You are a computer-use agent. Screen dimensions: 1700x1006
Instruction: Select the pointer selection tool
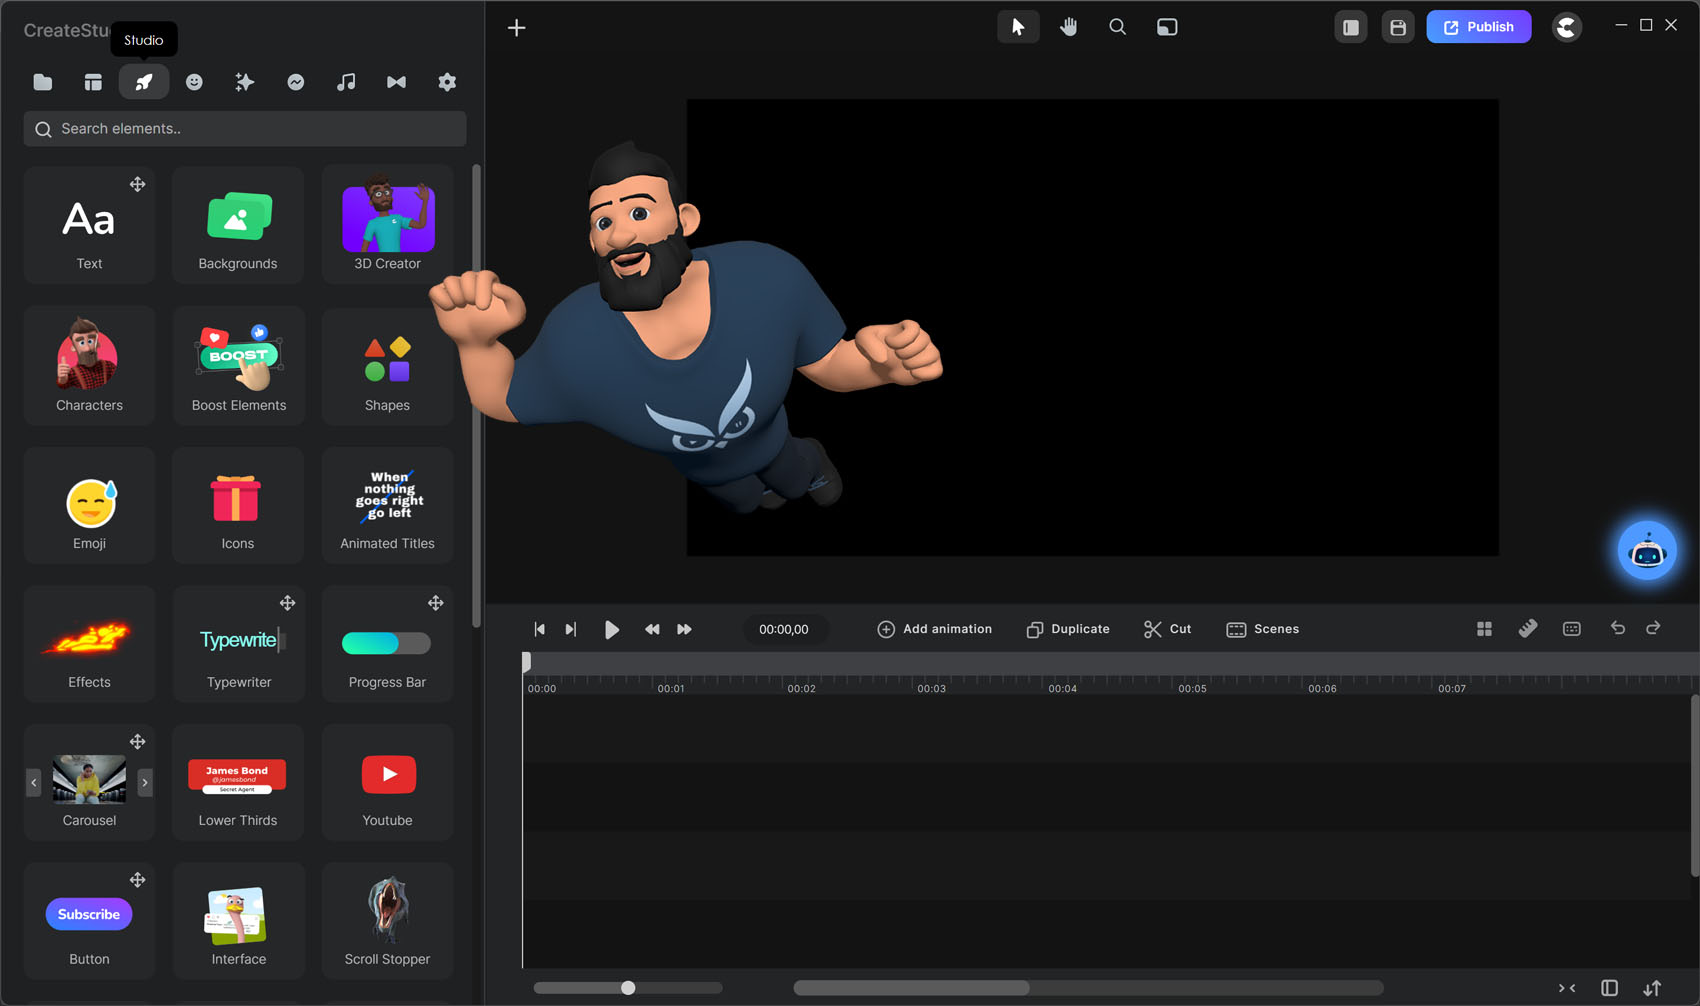(1018, 27)
